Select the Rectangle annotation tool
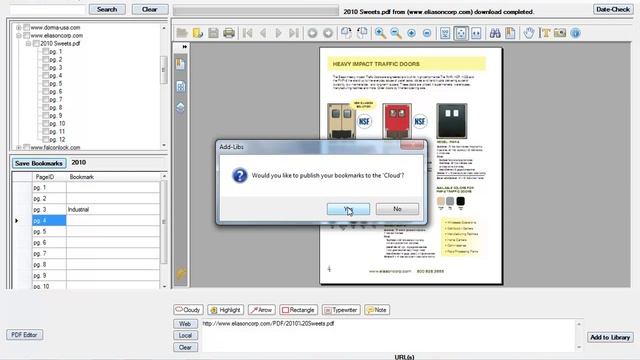The image size is (640, 360). (x=298, y=310)
